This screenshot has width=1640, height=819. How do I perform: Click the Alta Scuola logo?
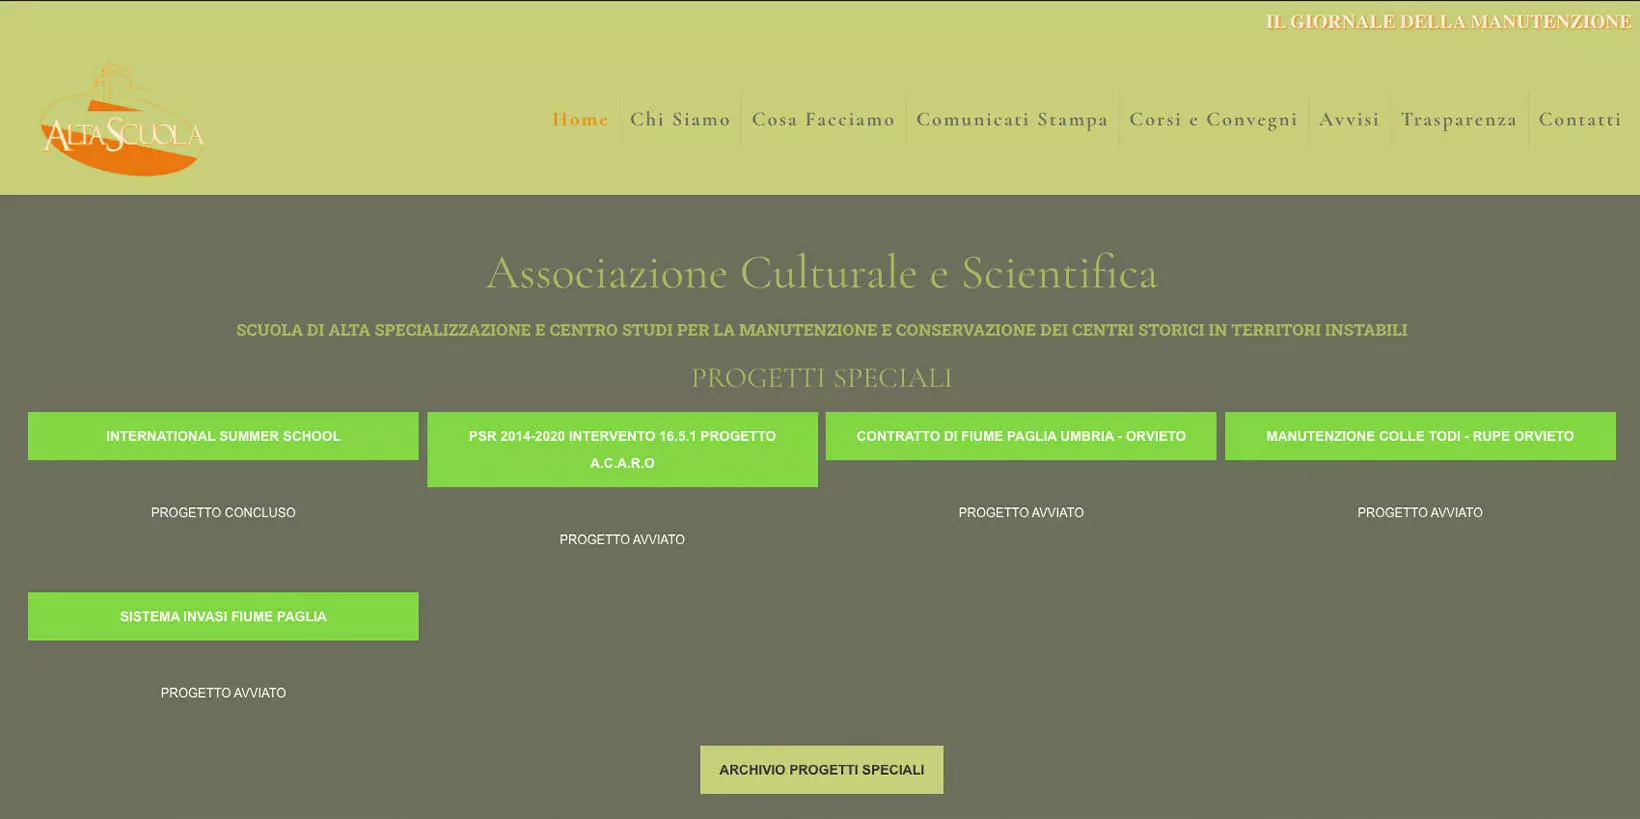click(x=122, y=121)
